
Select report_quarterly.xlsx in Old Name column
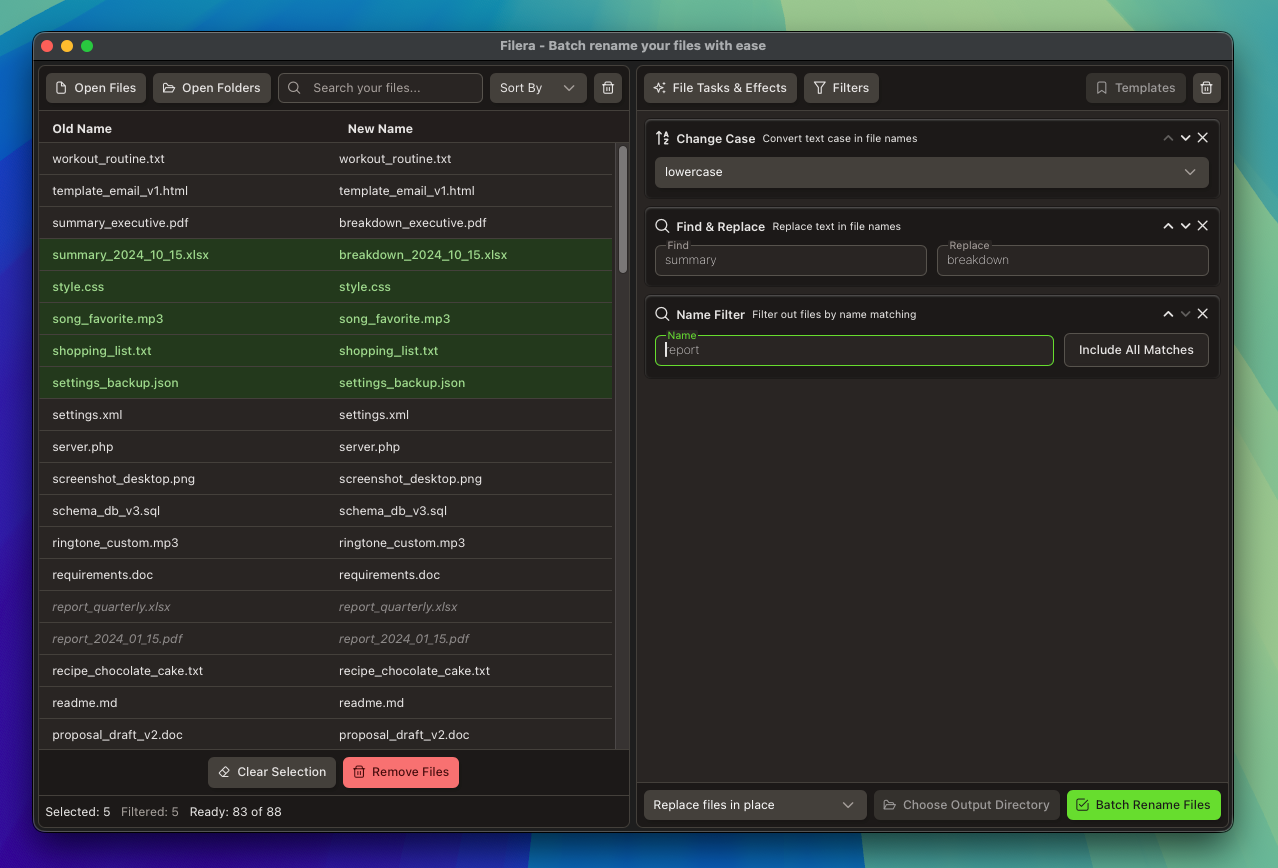(x=111, y=607)
